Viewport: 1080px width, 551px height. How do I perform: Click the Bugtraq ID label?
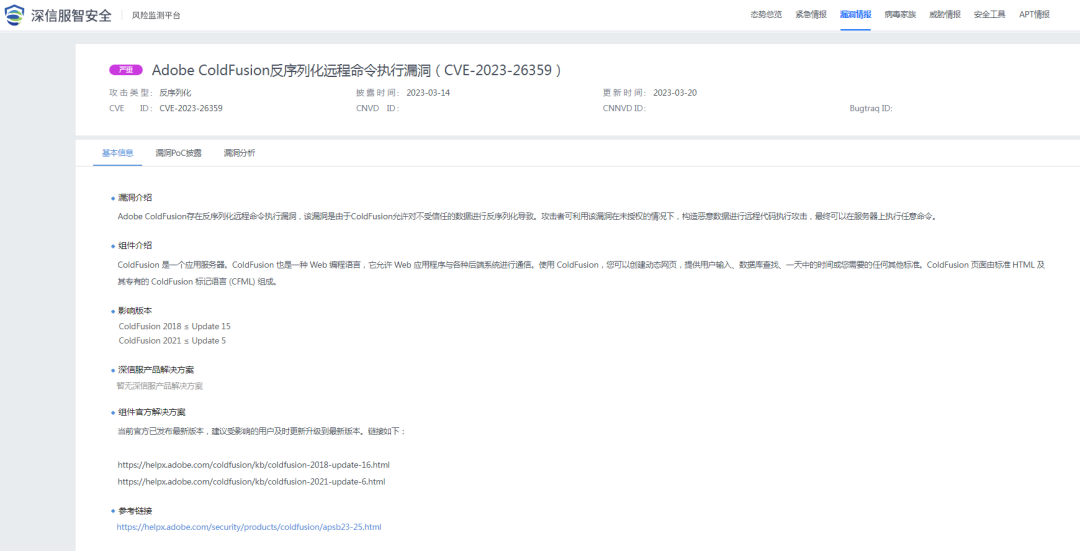coord(871,108)
